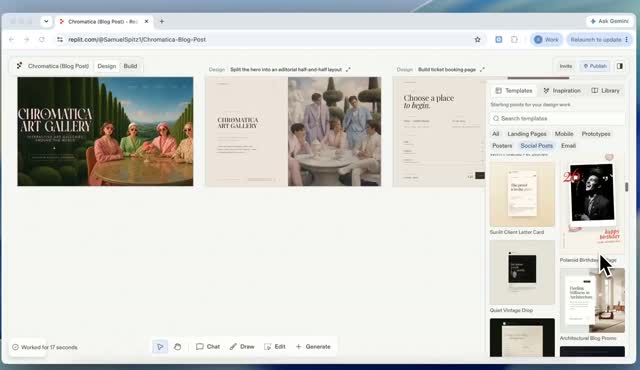Open a new browser tab
This screenshot has width=640, height=370.
coord(162,21)
